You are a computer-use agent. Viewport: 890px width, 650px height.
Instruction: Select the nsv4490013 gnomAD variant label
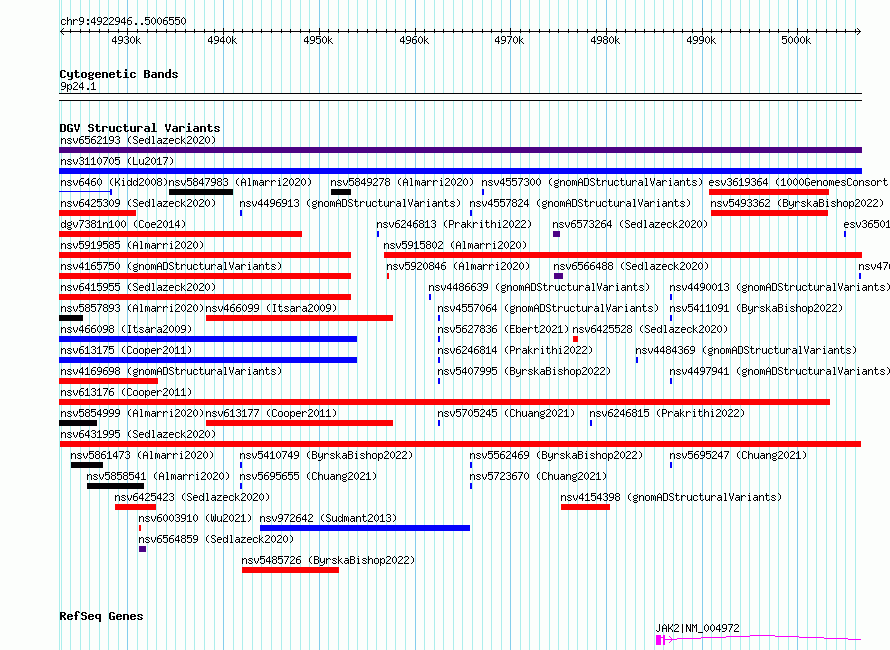point(780,287)
